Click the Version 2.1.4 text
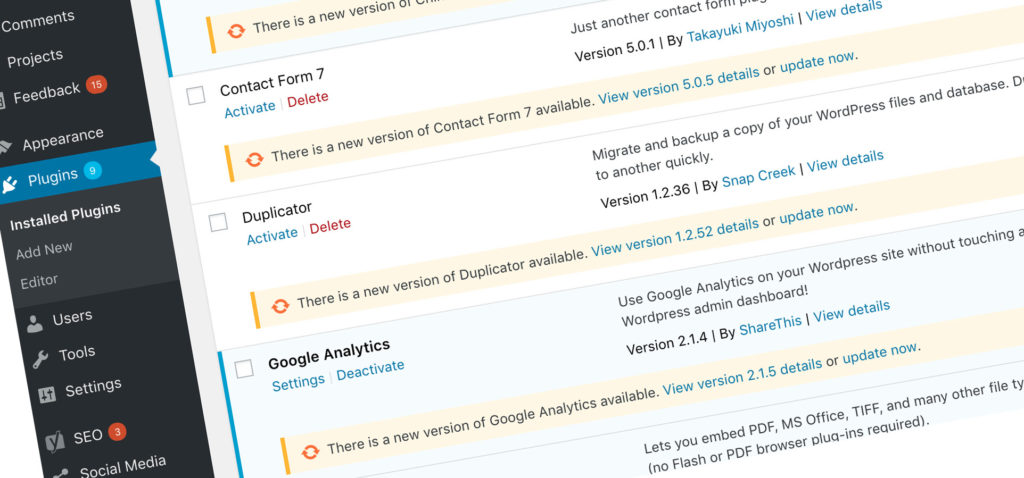Image resolution: width=1024 pixels, height=478 pixels. 667,342
